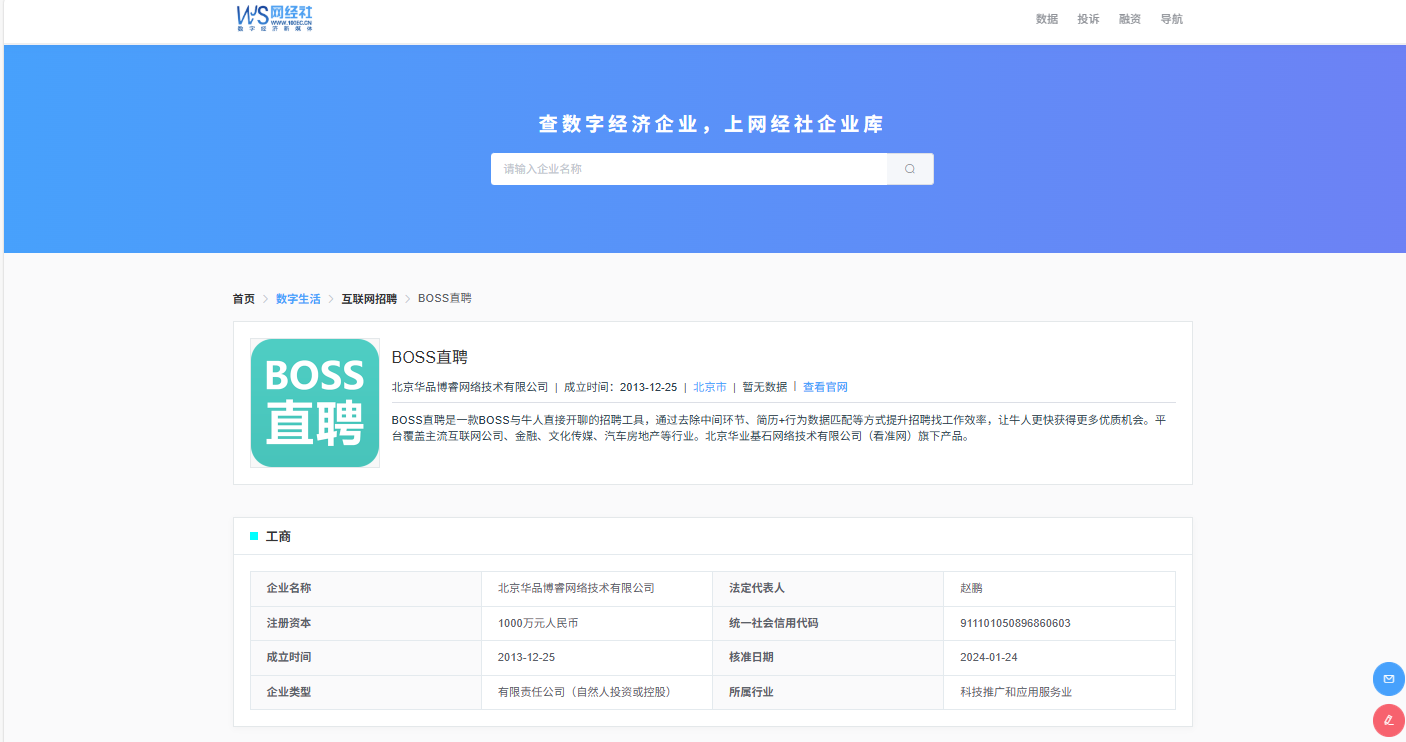The height and width of the screenshot is (742, 1406).
Task: Select the 2013-12-25 value in the table
Action: 526,657
